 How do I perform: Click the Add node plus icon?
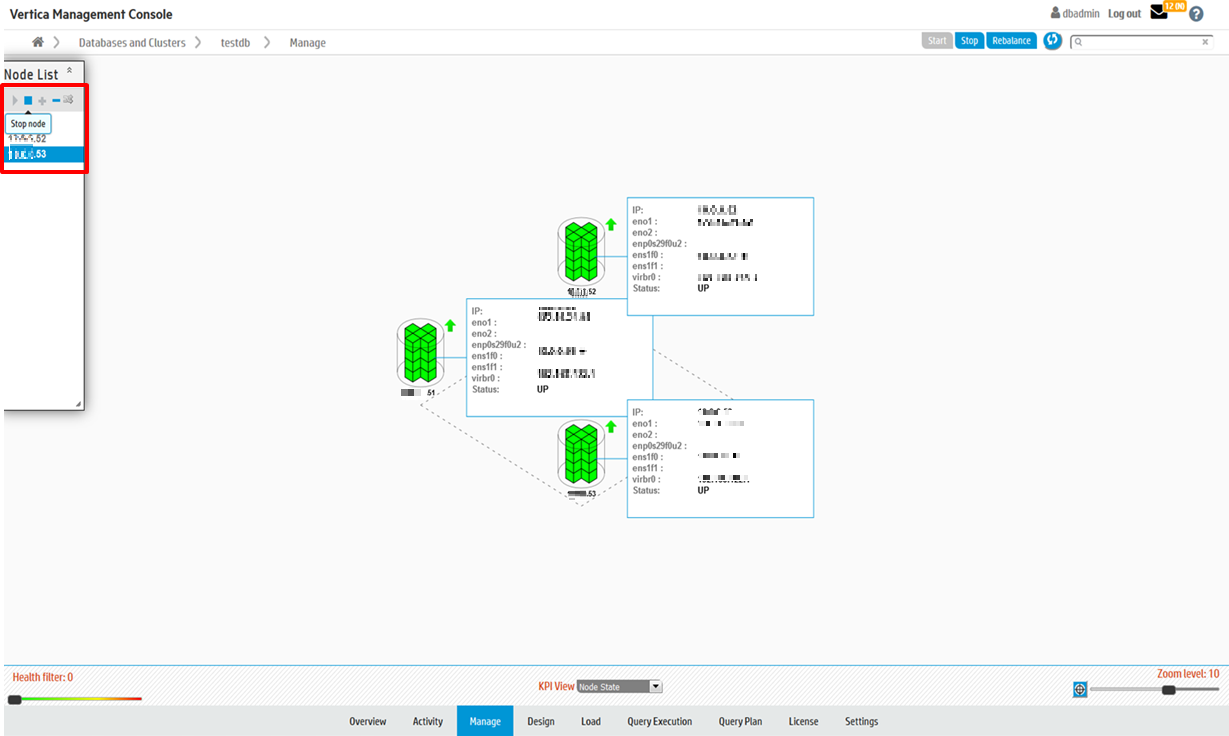(x=42, y=100)
